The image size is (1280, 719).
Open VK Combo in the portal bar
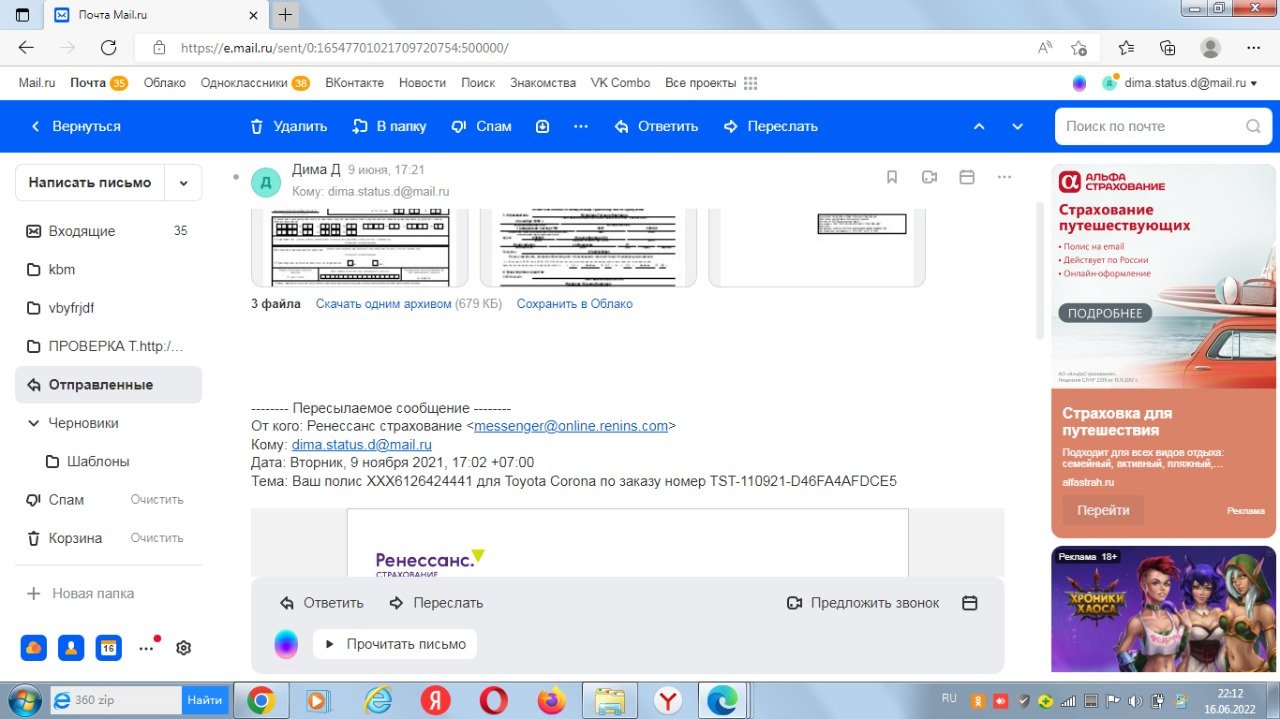(620, 83)
